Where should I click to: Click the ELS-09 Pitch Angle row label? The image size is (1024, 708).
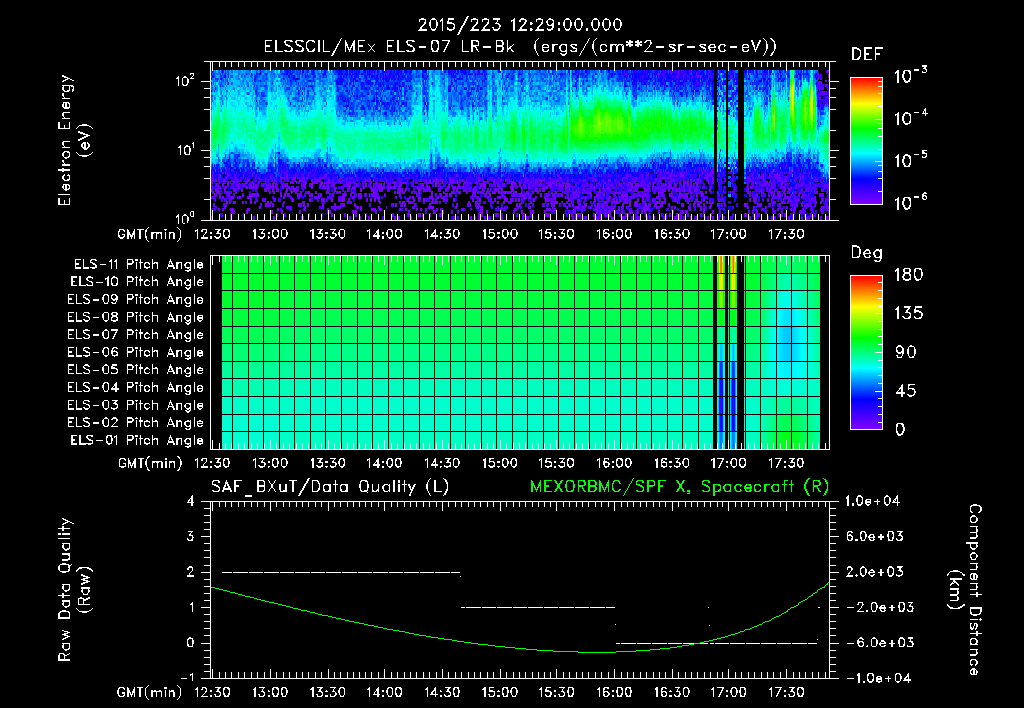click(x=136, y=300)
